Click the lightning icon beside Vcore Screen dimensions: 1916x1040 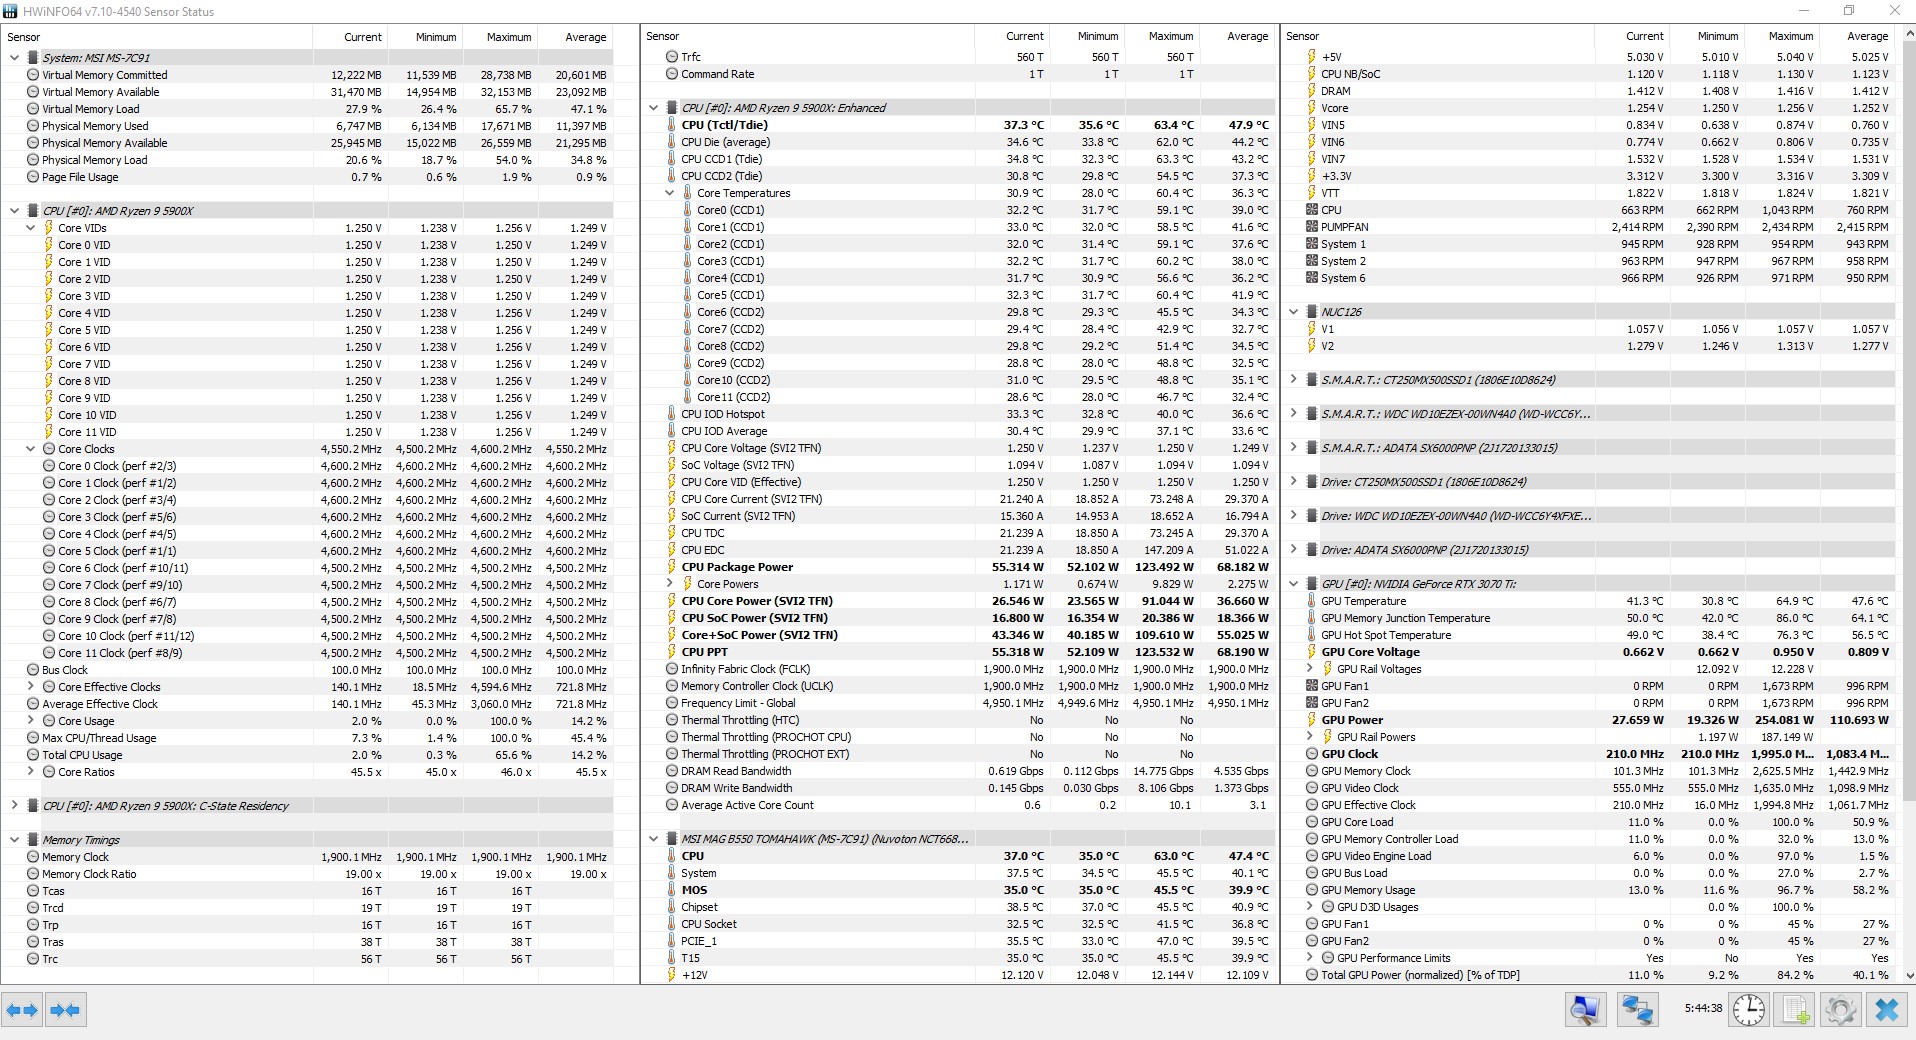tap(1311, 108)
